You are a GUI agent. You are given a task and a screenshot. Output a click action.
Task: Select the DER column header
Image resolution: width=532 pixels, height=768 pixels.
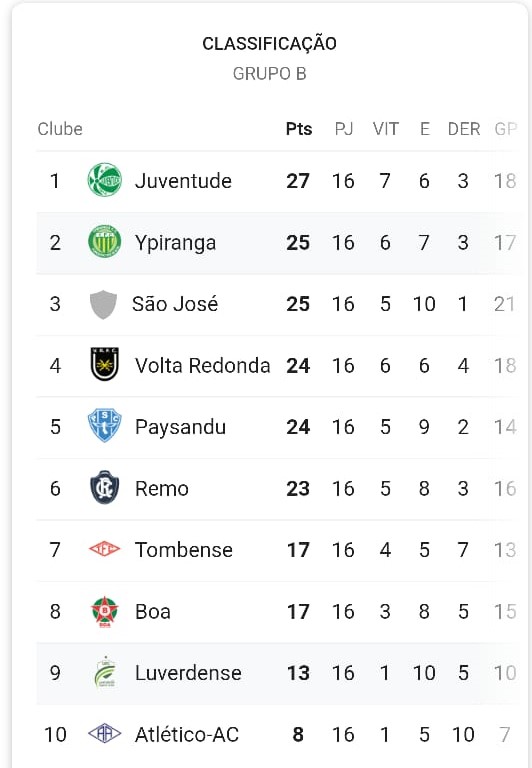(463, 129)
